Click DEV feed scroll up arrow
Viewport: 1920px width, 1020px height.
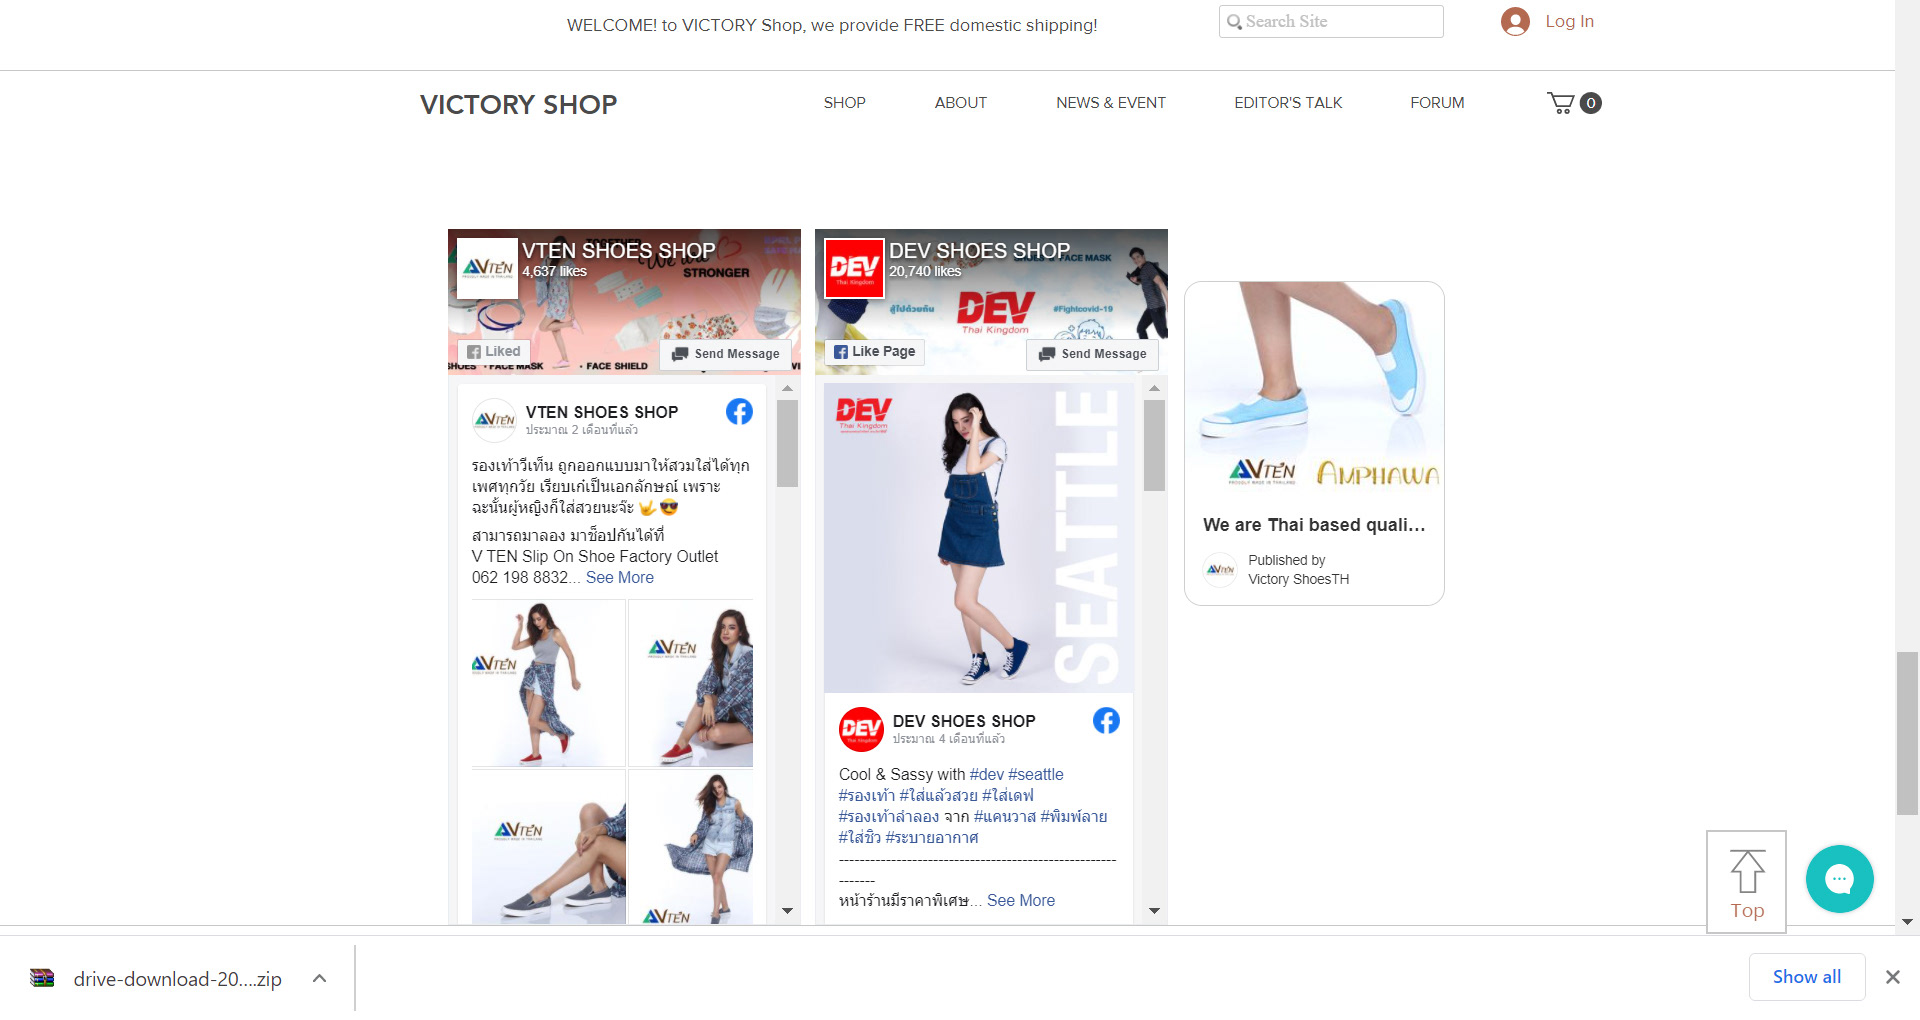pyautogui.click(x=1154, y=387)
